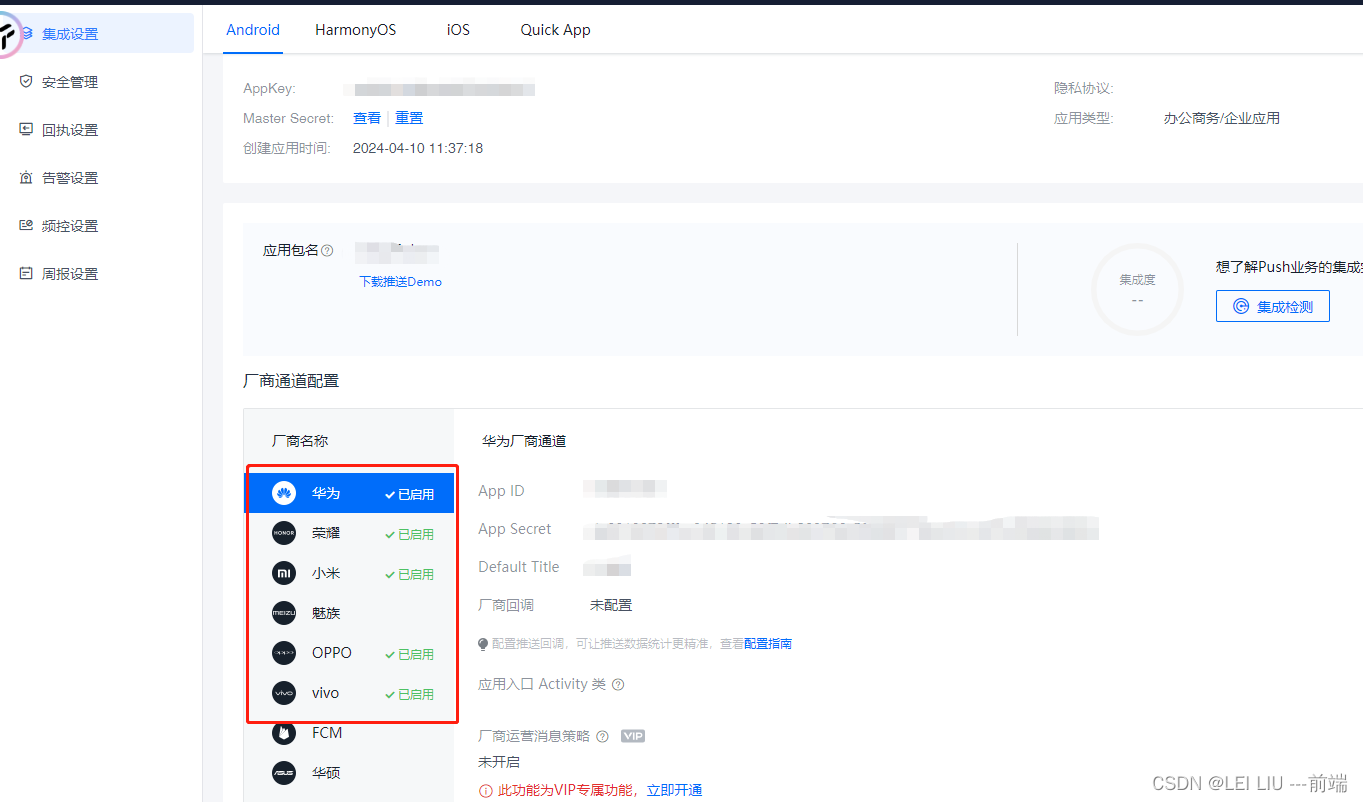Click 查看 to view Master Secret
The height and width of the screenshot is (802, 1363).
click(367, 118)
